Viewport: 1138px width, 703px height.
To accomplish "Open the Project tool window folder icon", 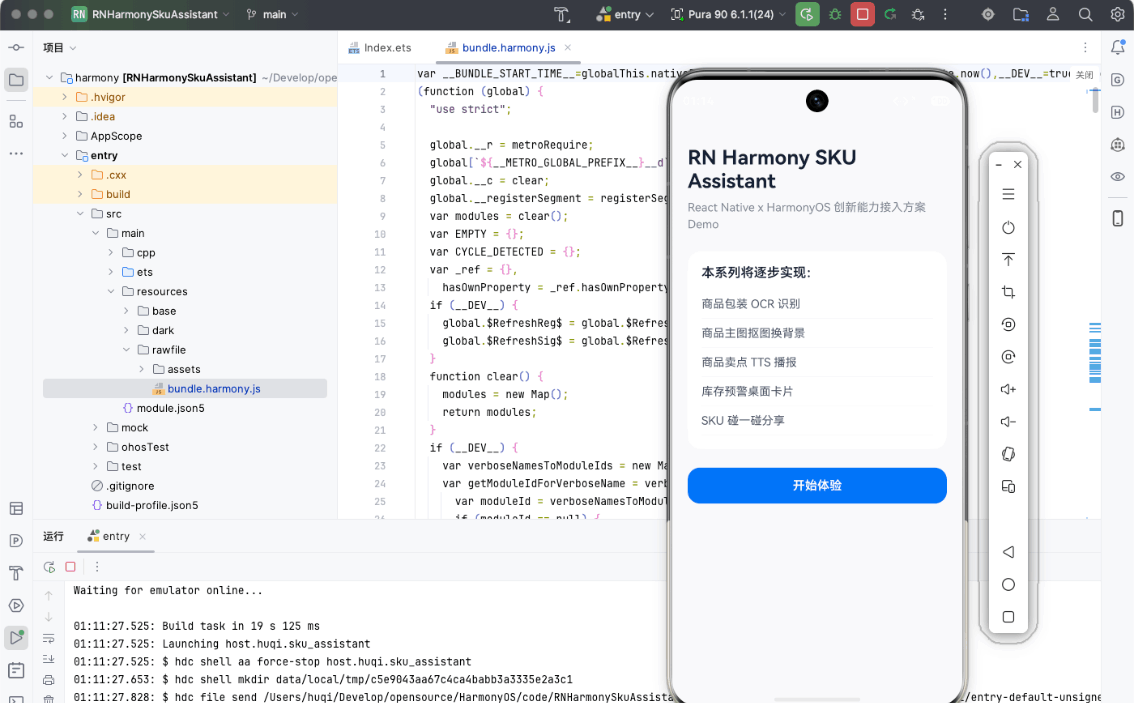I will click(x=16, y=80).
